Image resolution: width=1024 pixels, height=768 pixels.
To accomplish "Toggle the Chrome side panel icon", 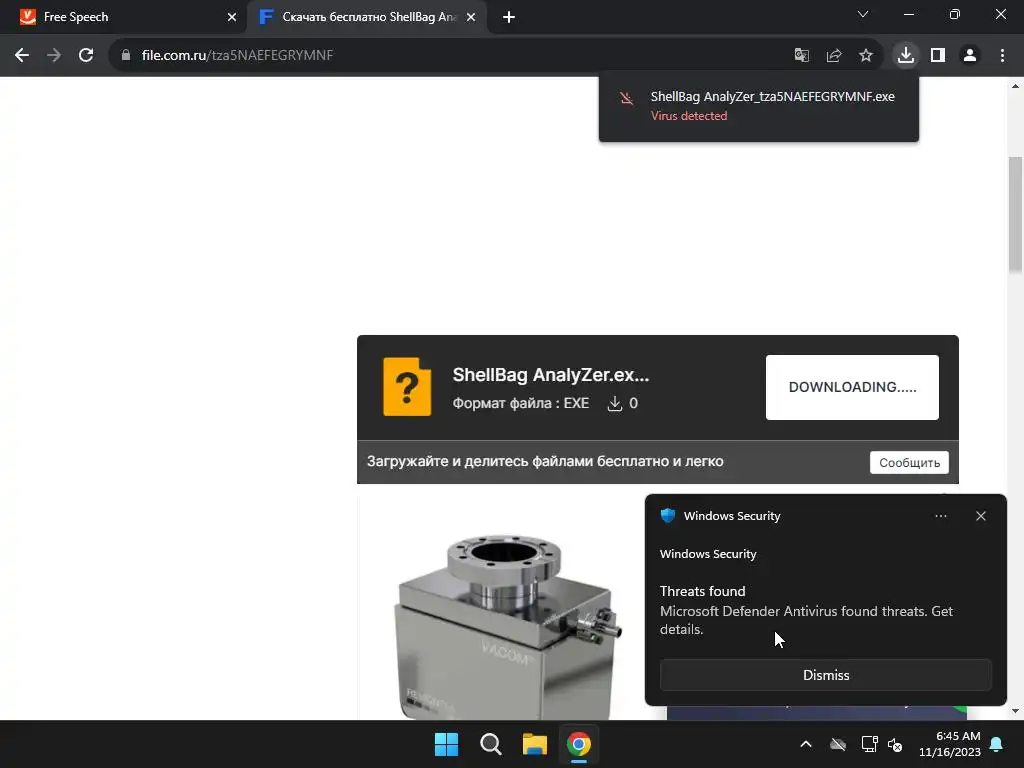I will [x=938, y=56].
